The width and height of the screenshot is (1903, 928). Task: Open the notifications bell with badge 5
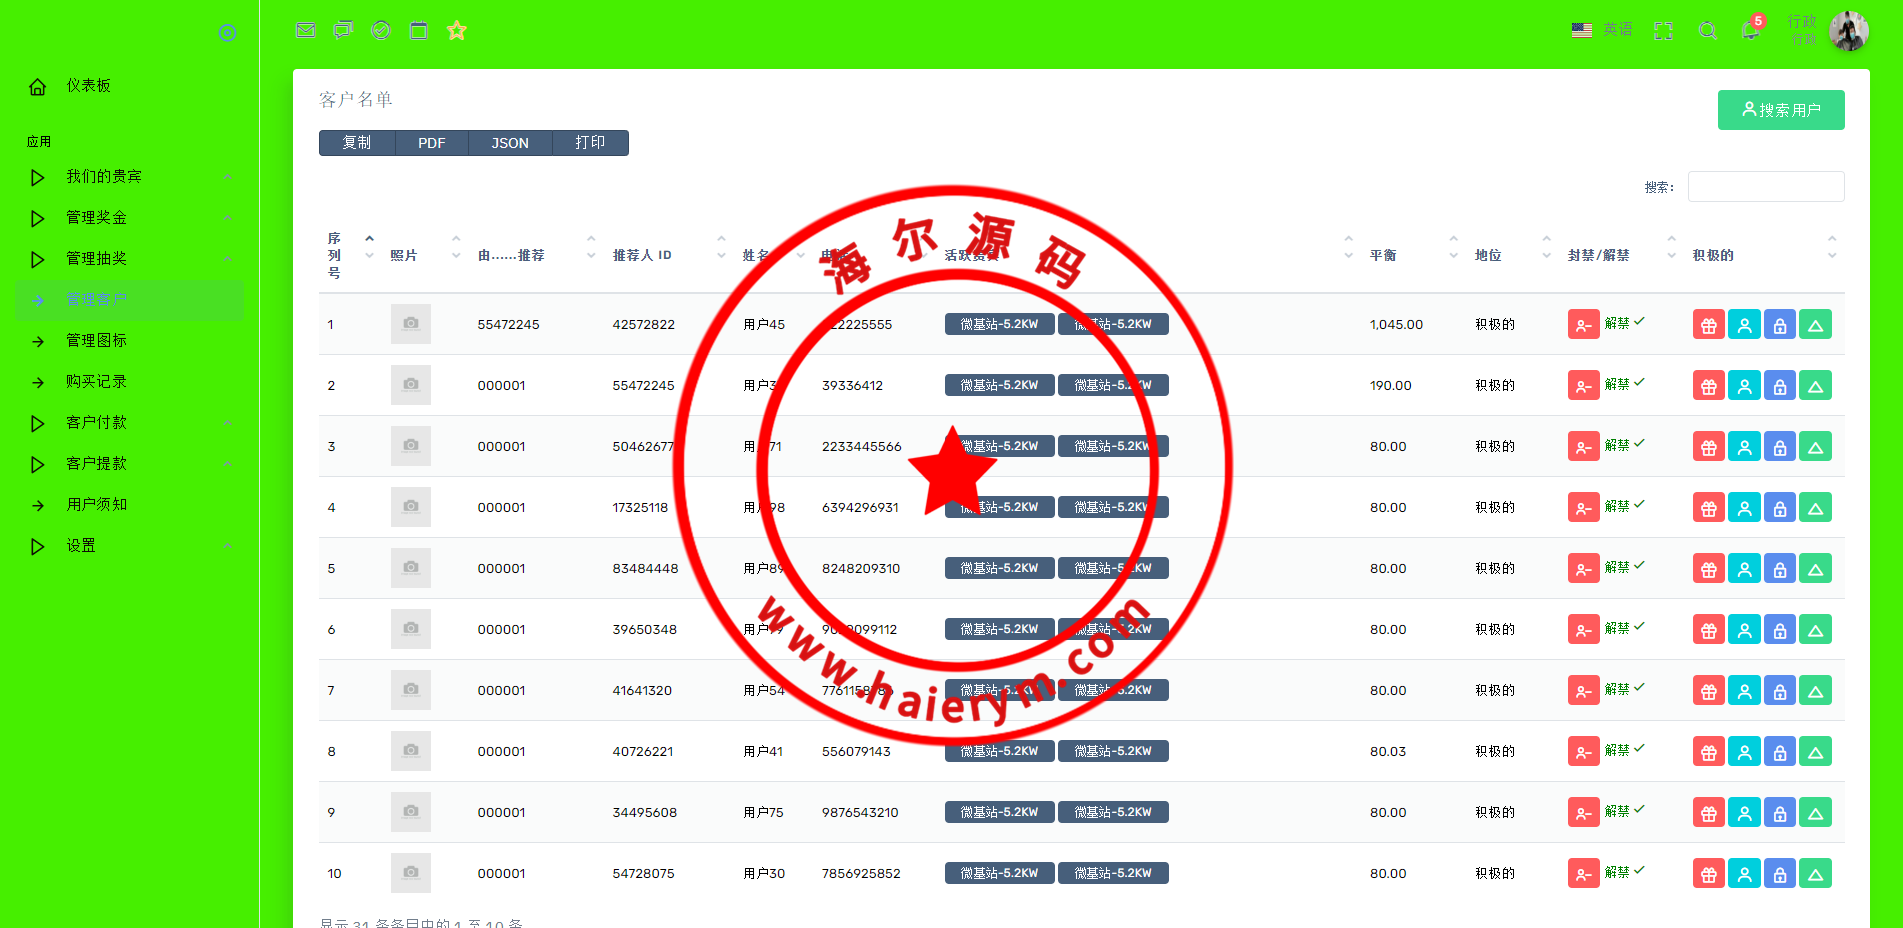[x=1750, y=30]
